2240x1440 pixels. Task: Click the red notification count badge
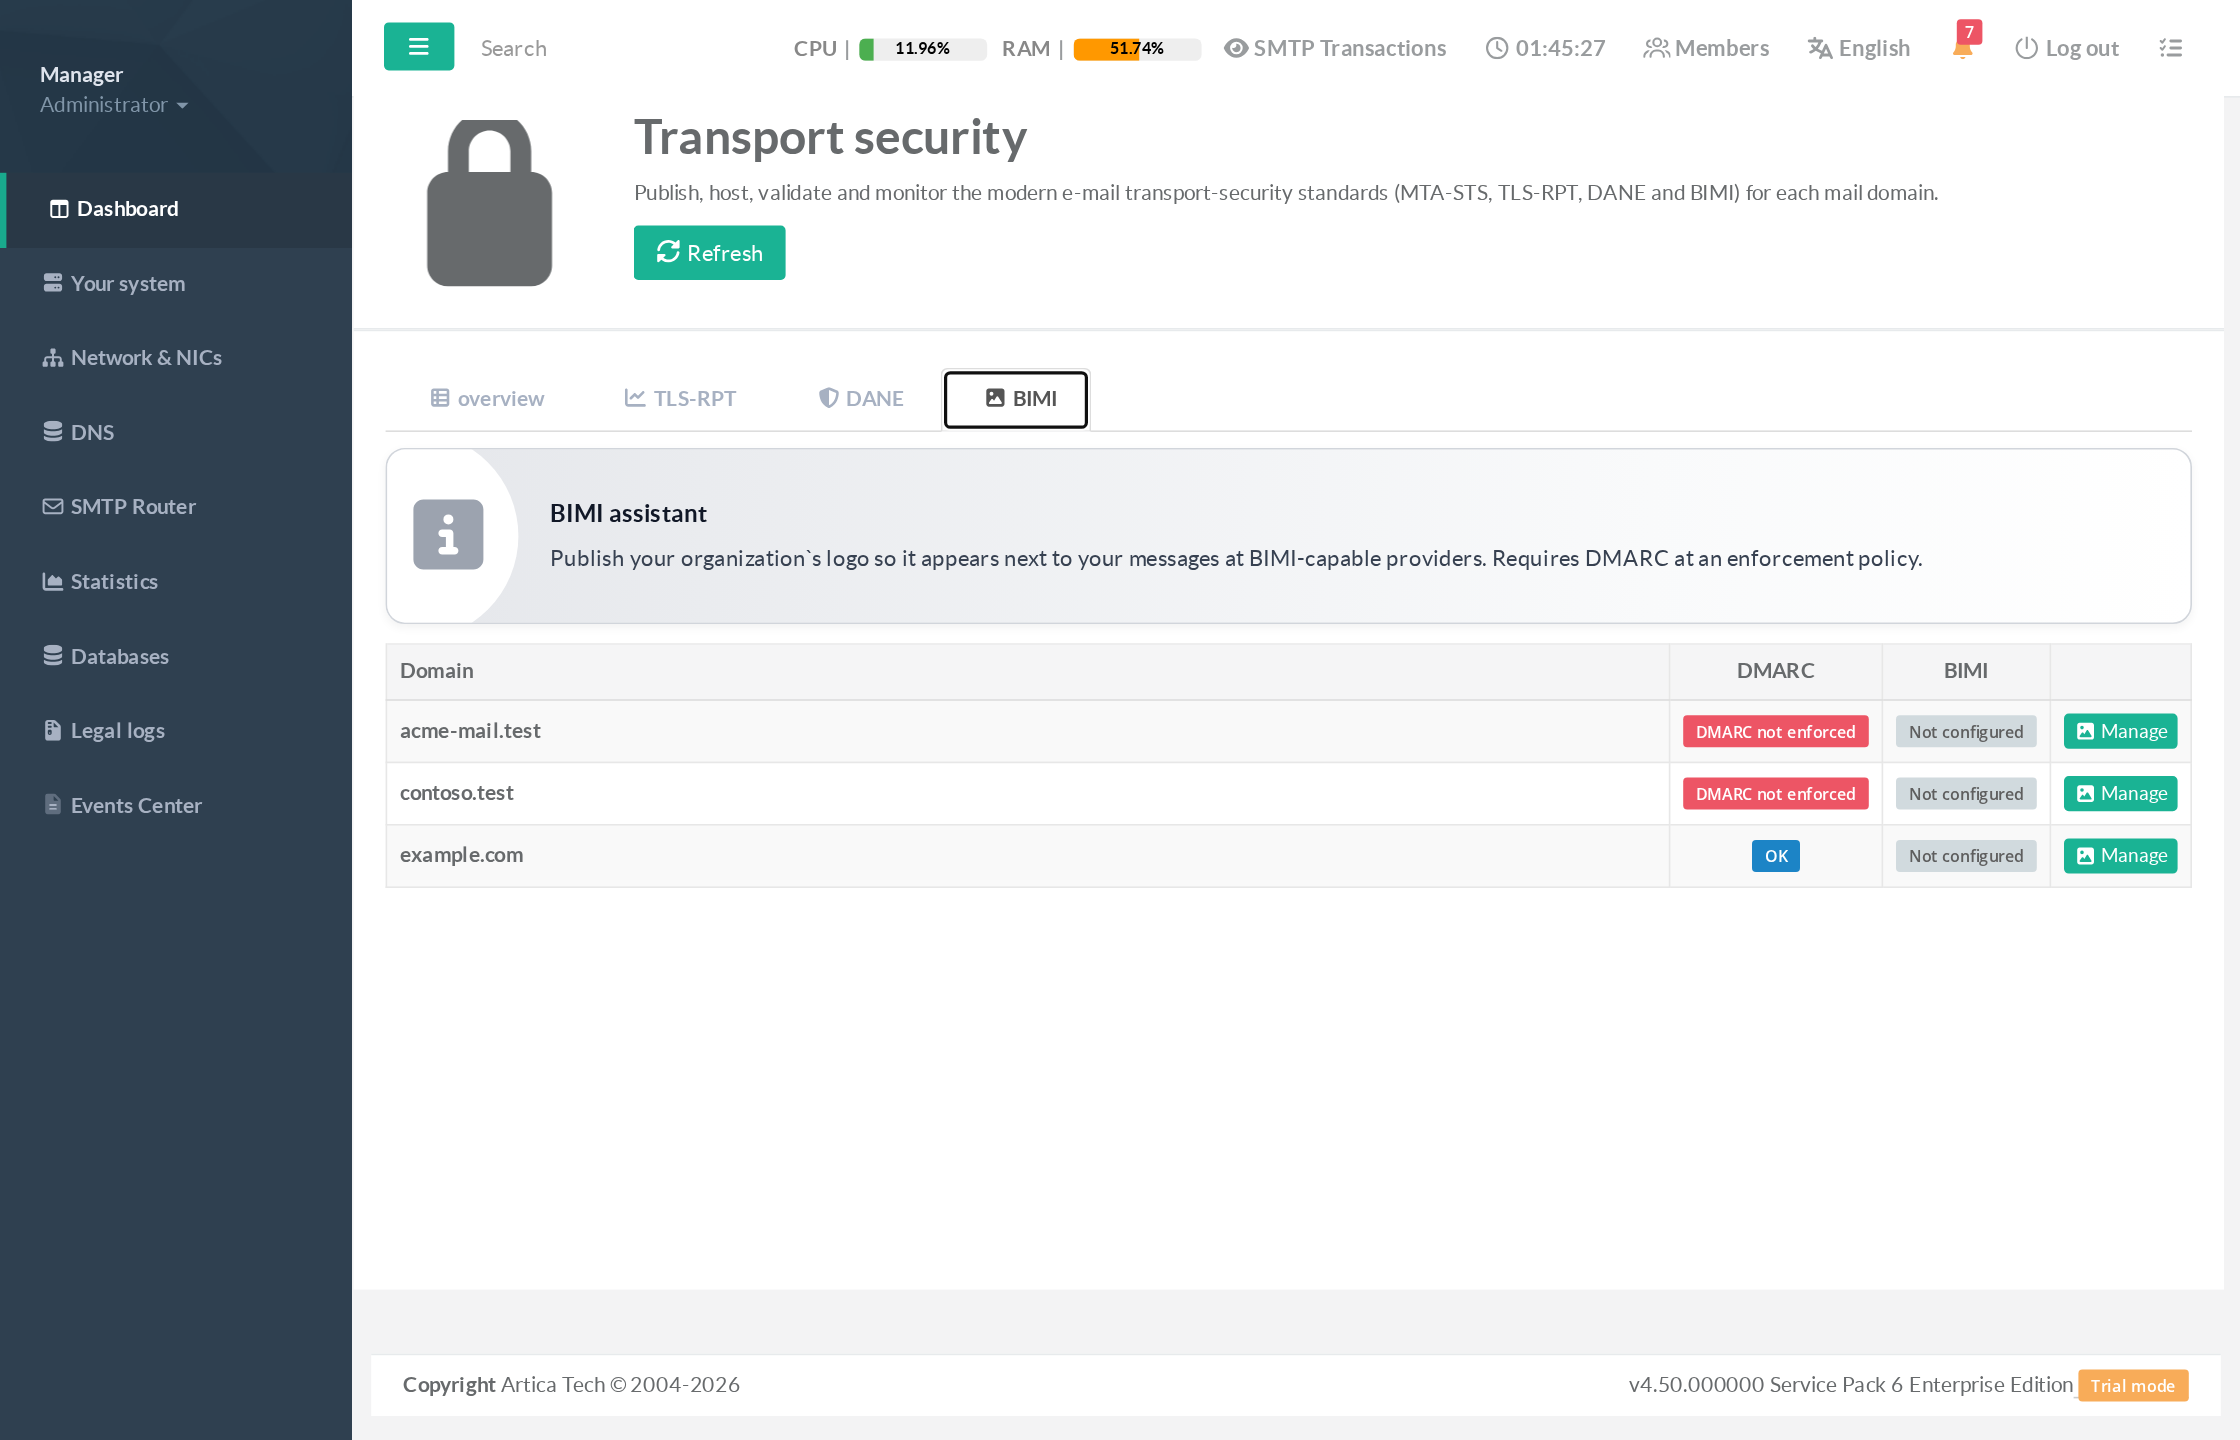1969,32
